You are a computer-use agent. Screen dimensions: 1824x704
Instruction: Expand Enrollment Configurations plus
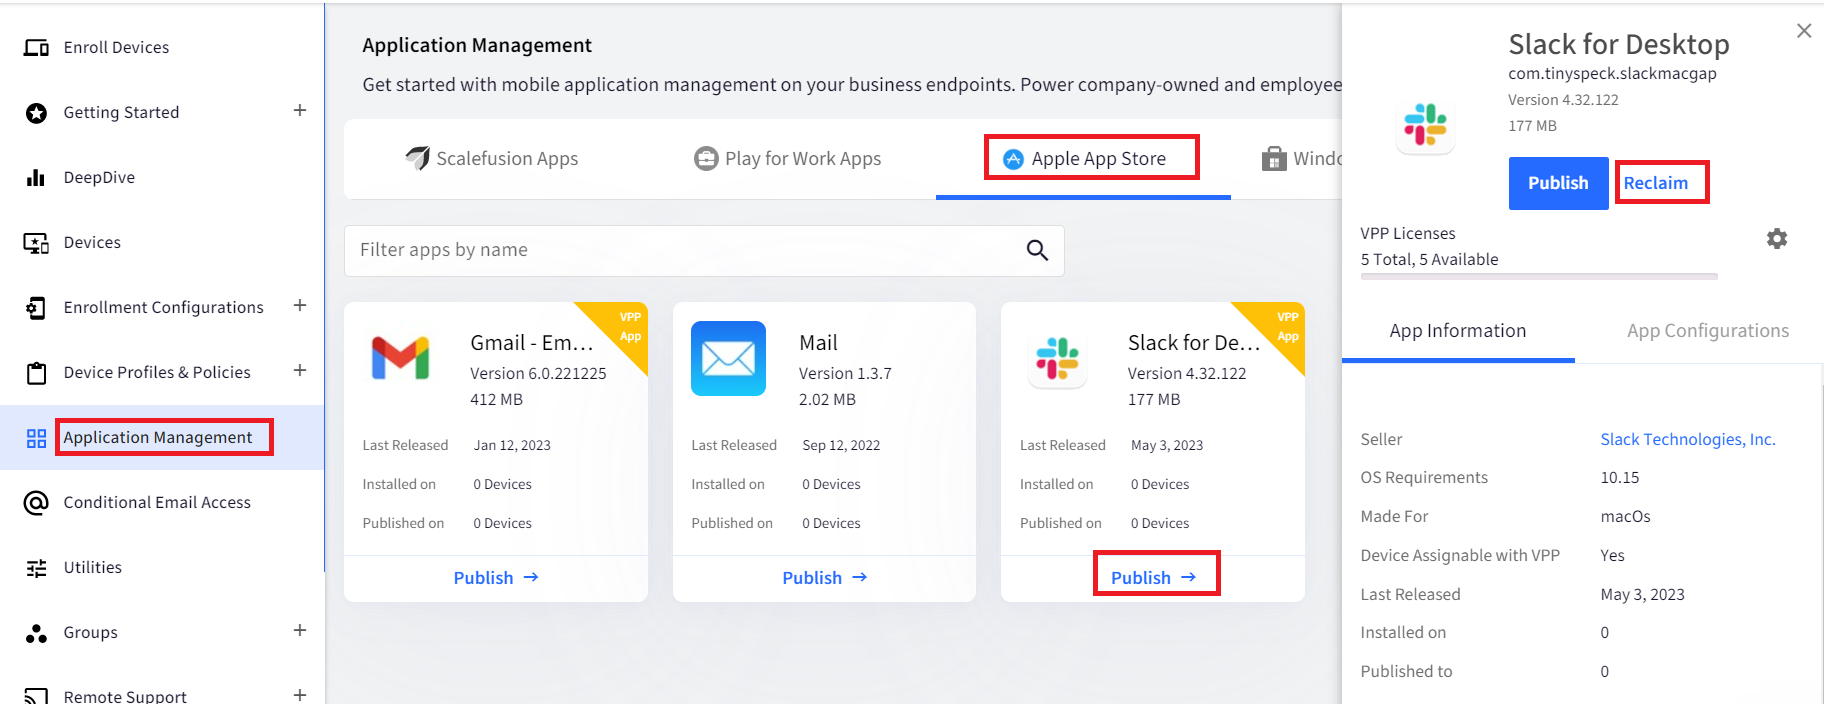pos(299,305)
